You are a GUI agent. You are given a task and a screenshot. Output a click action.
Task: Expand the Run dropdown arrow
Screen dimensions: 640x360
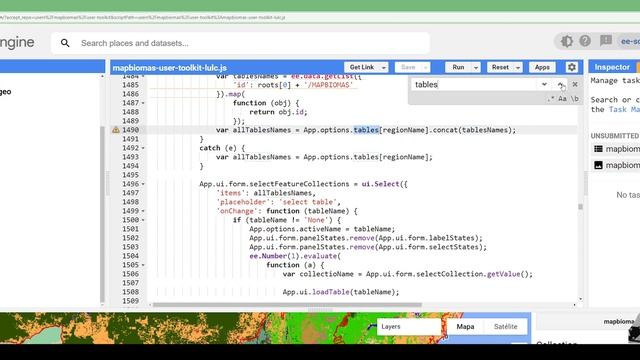[x=476, y=68]
